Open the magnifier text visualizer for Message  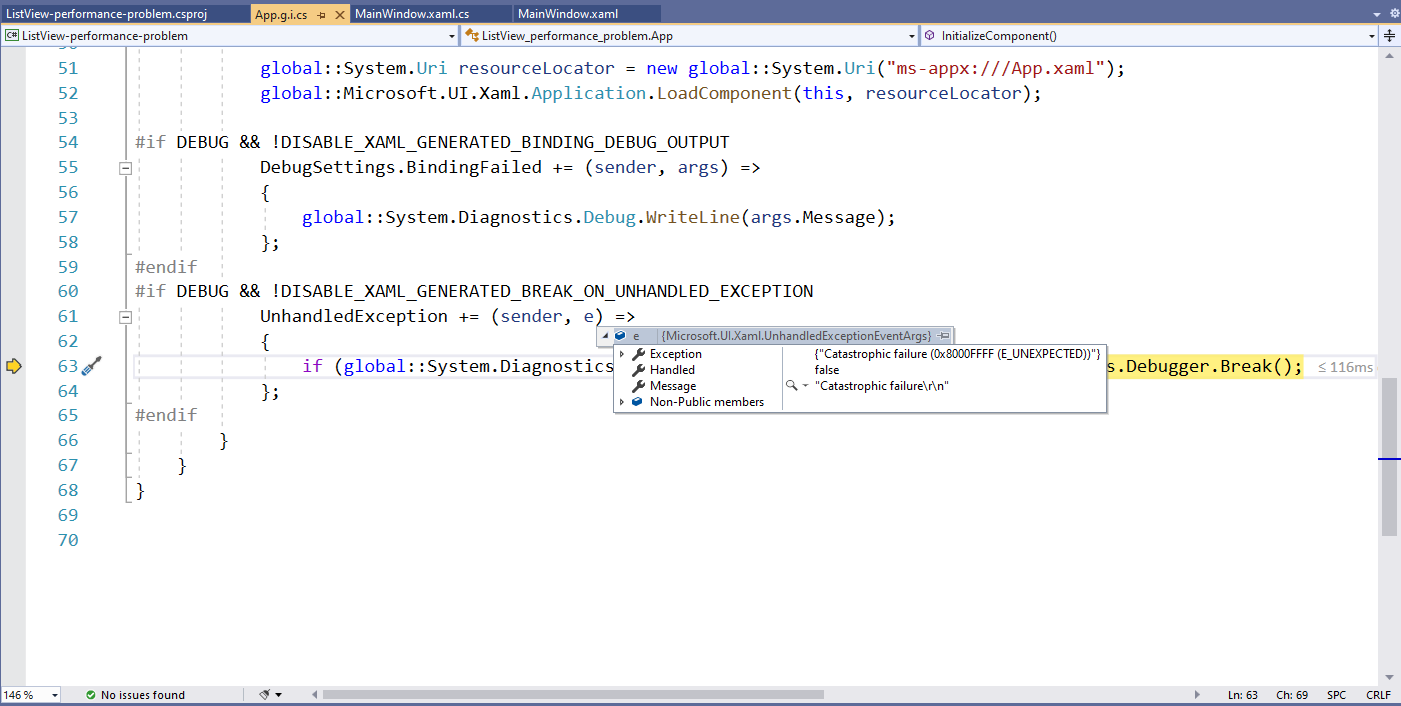791,386
